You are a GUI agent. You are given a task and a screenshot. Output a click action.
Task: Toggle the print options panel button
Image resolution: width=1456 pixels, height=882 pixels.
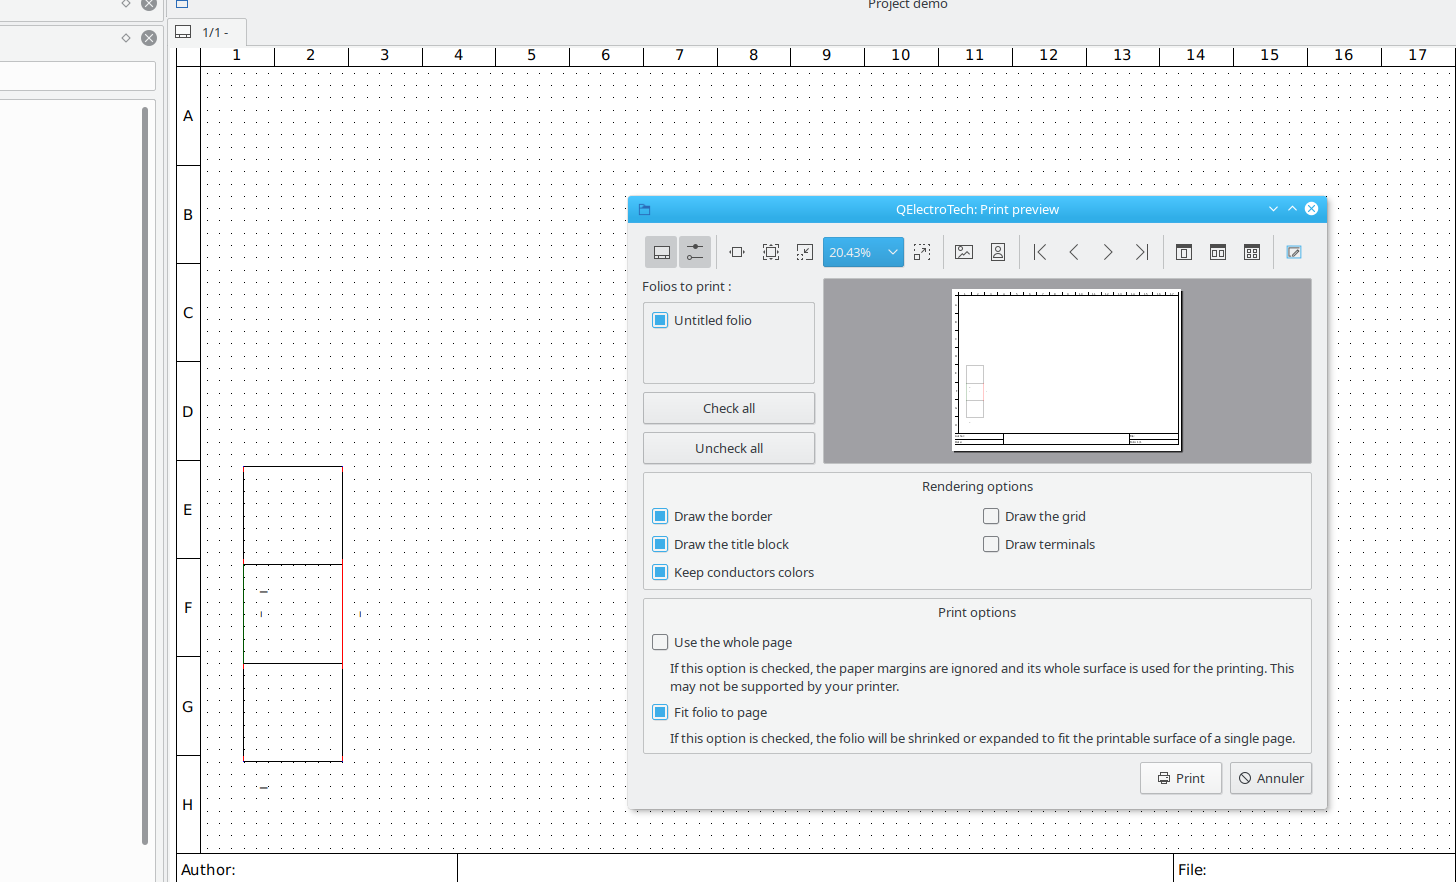(x=695, y=252)
